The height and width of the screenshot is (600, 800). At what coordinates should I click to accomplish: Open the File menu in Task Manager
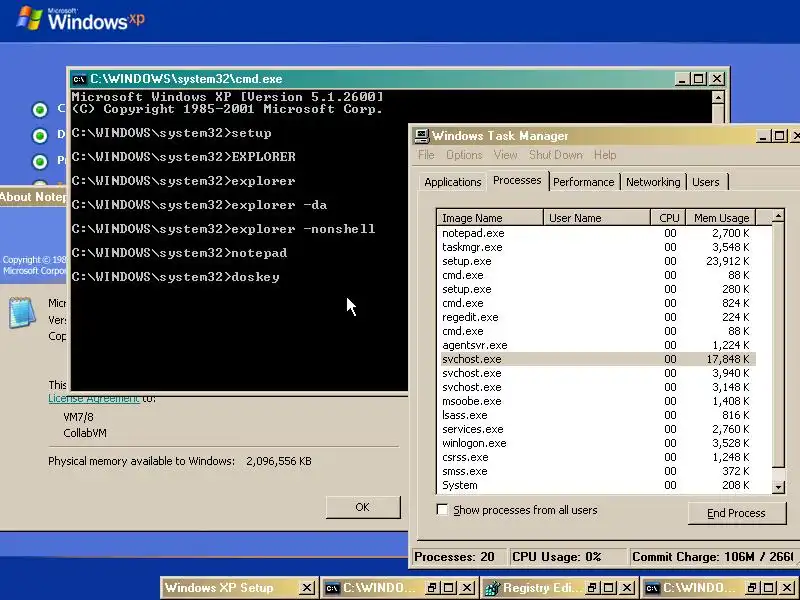click(x=426, y=155)
